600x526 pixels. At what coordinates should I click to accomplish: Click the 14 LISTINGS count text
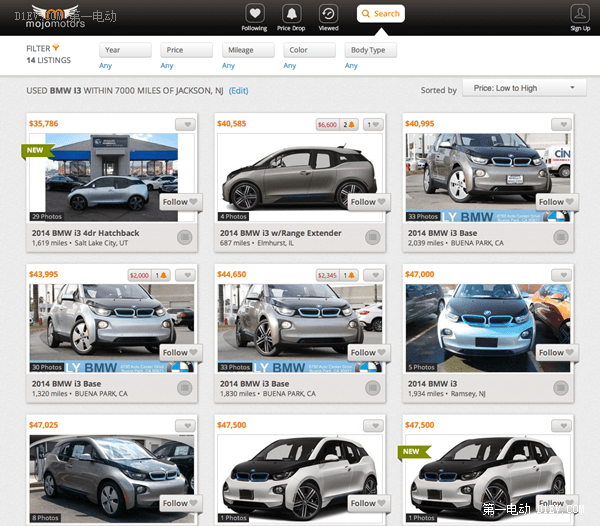tap(49, 60)
